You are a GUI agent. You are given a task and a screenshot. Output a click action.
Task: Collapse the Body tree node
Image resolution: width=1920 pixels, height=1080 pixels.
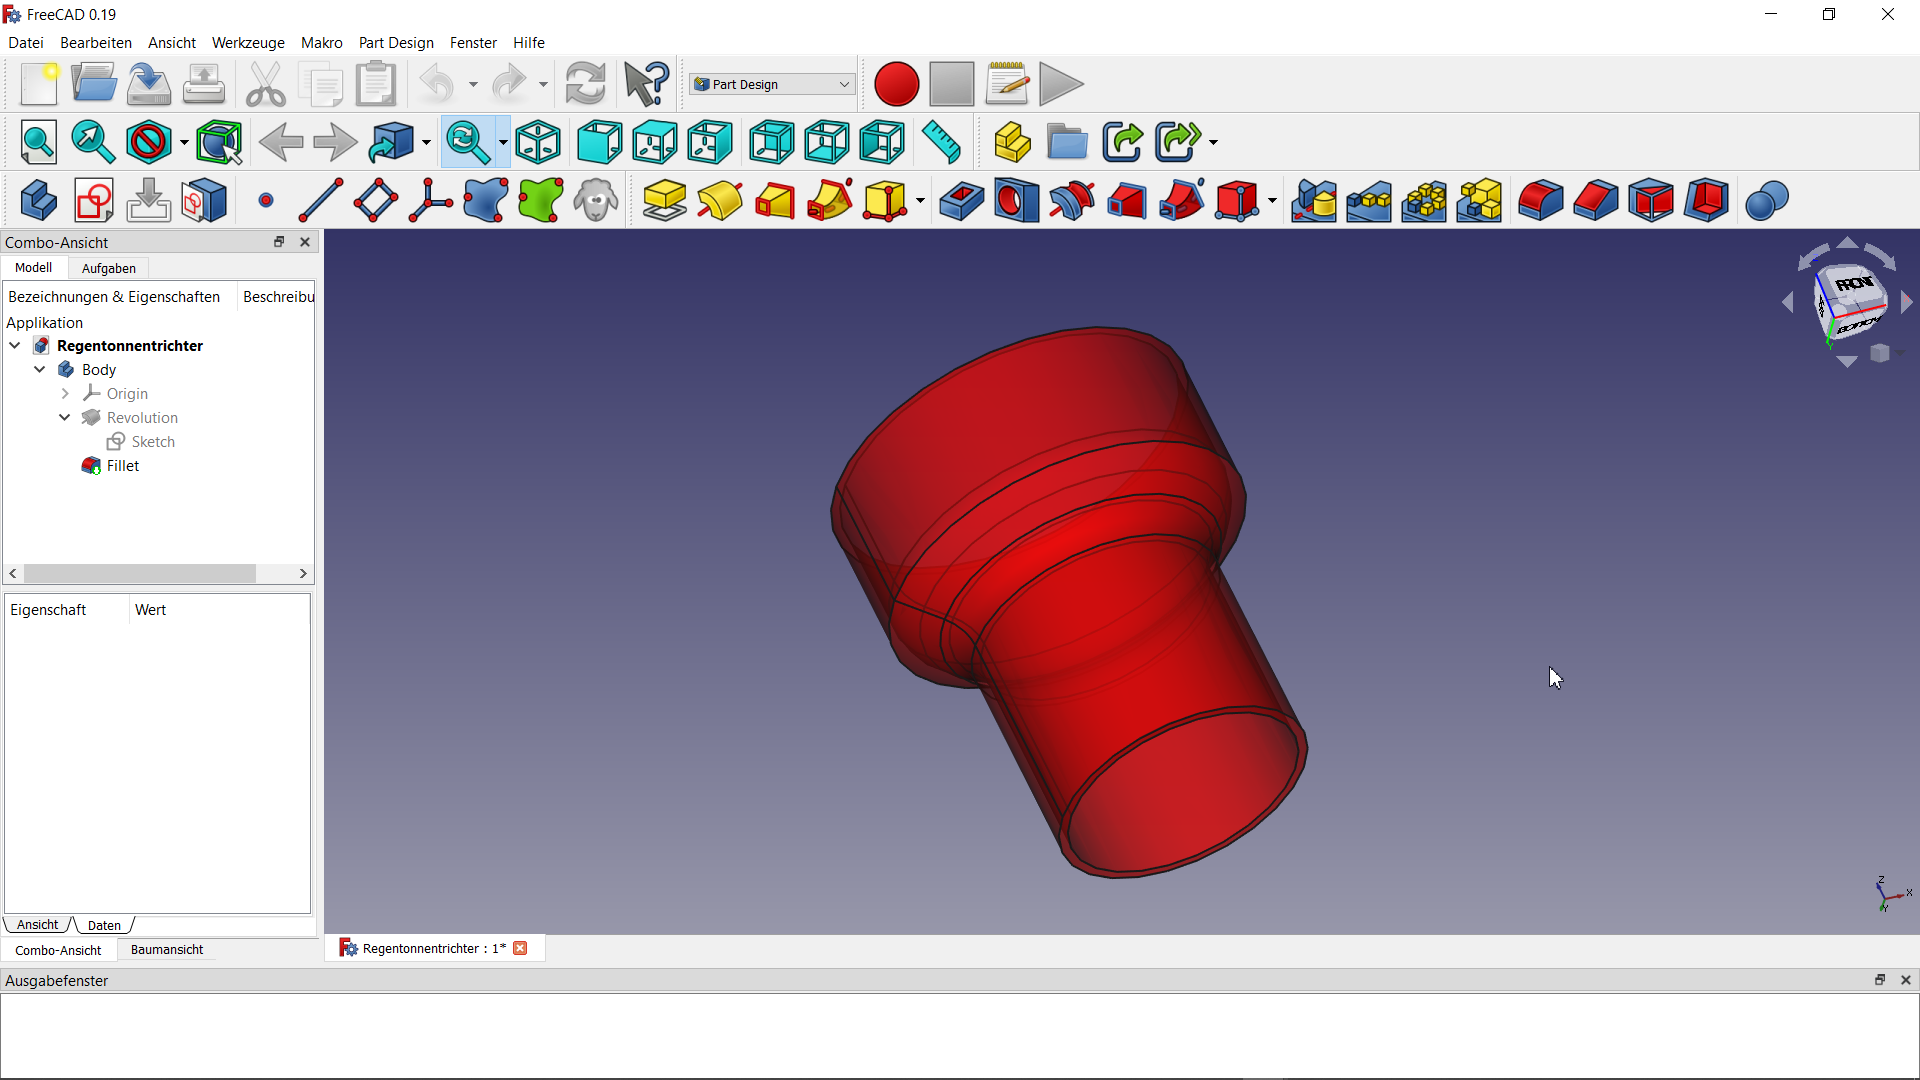40,370
